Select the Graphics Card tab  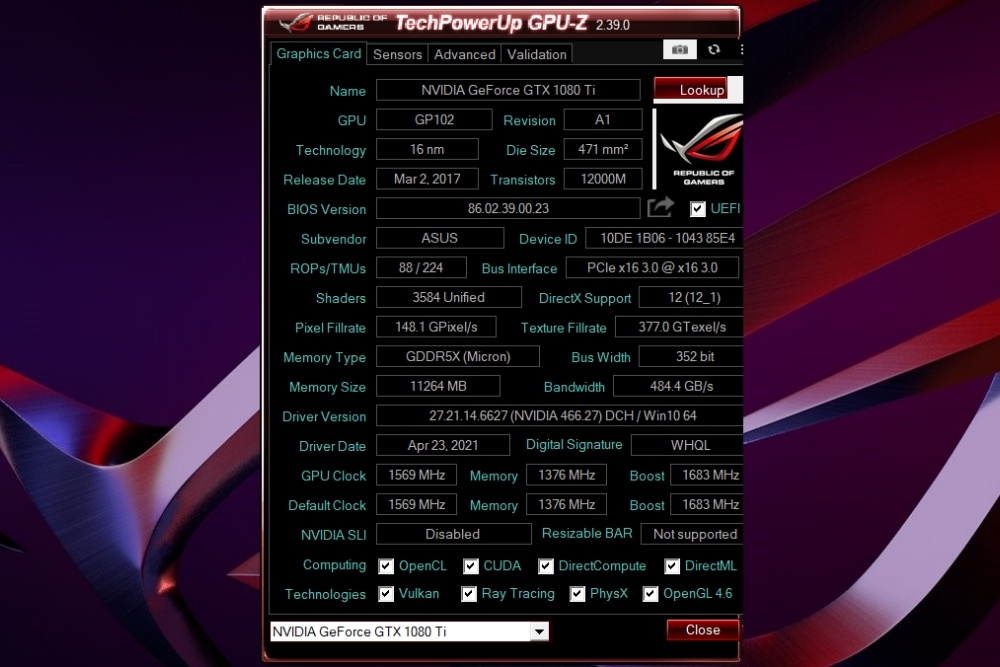(x=318, y=54)
